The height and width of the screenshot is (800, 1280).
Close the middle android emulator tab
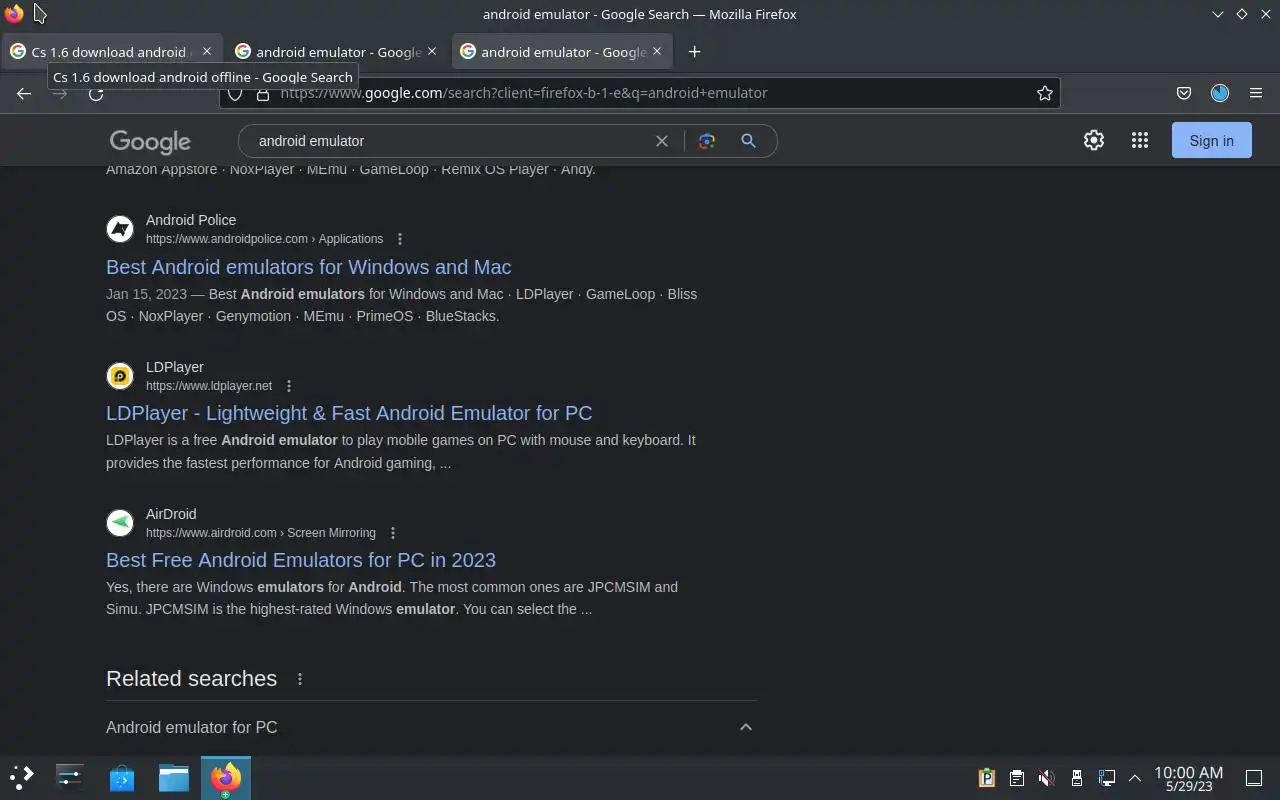[x=432, y=51]
